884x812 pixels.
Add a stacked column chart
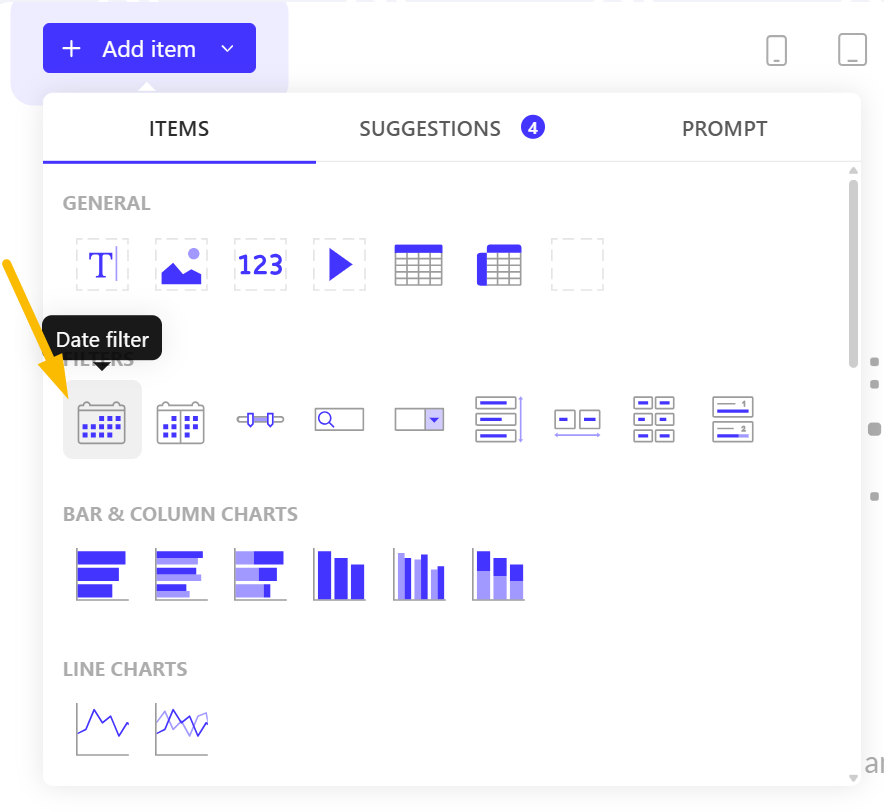click(498, 575)
